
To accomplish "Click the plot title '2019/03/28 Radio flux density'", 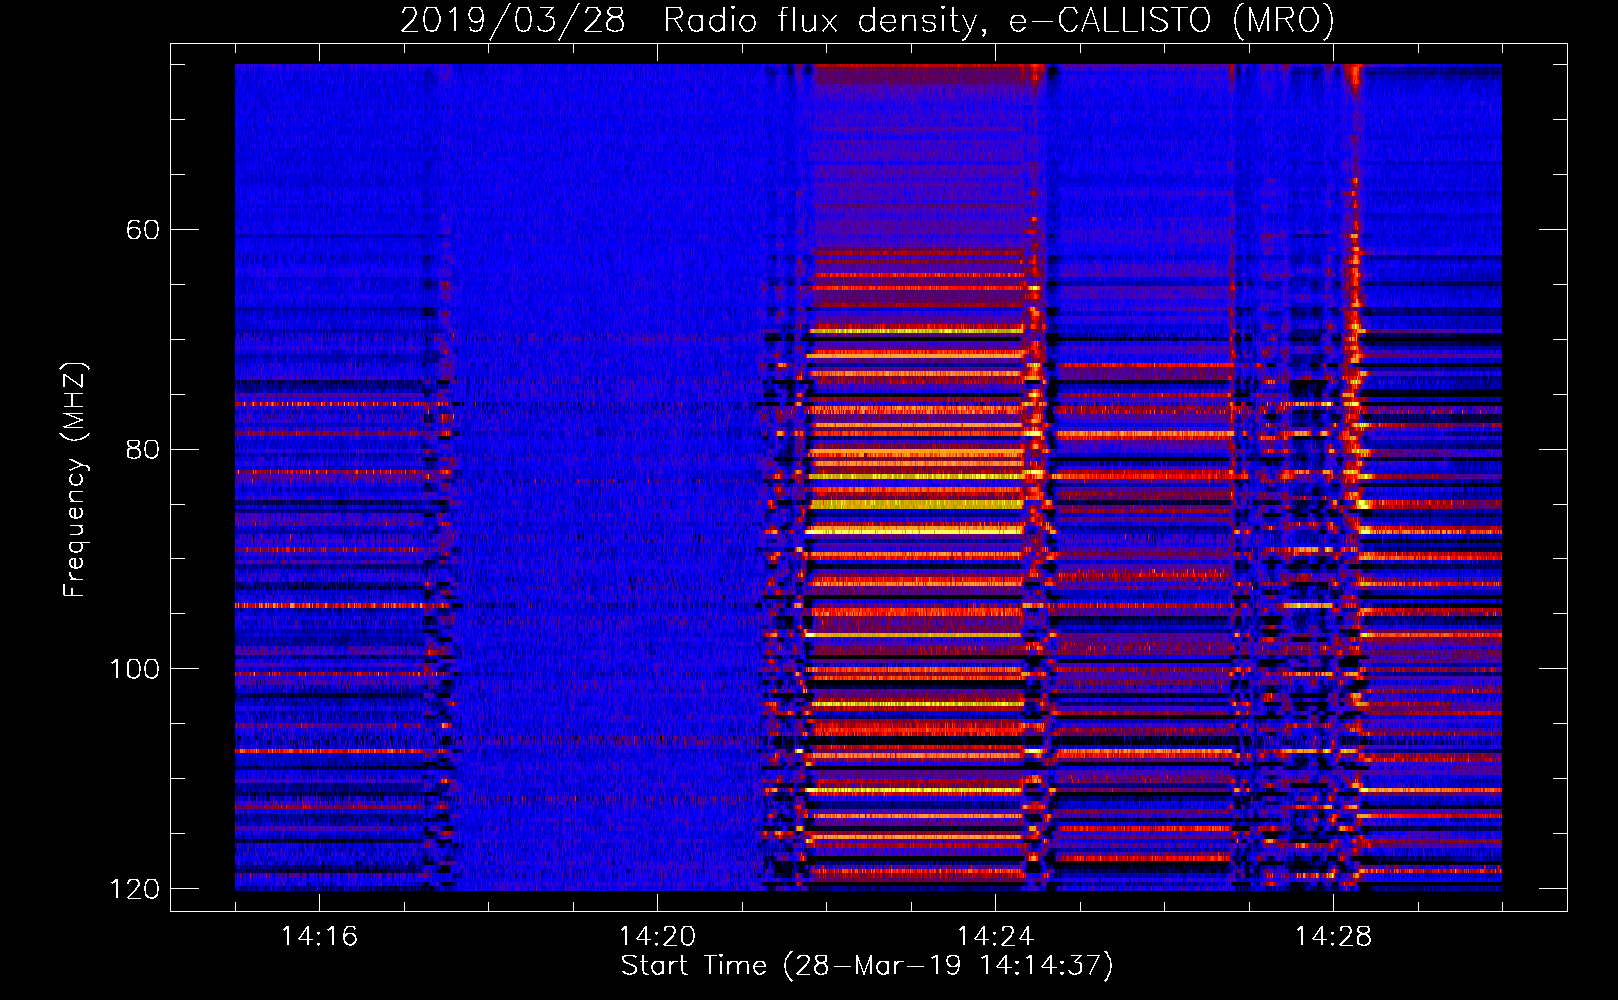I will click(868, 21).
